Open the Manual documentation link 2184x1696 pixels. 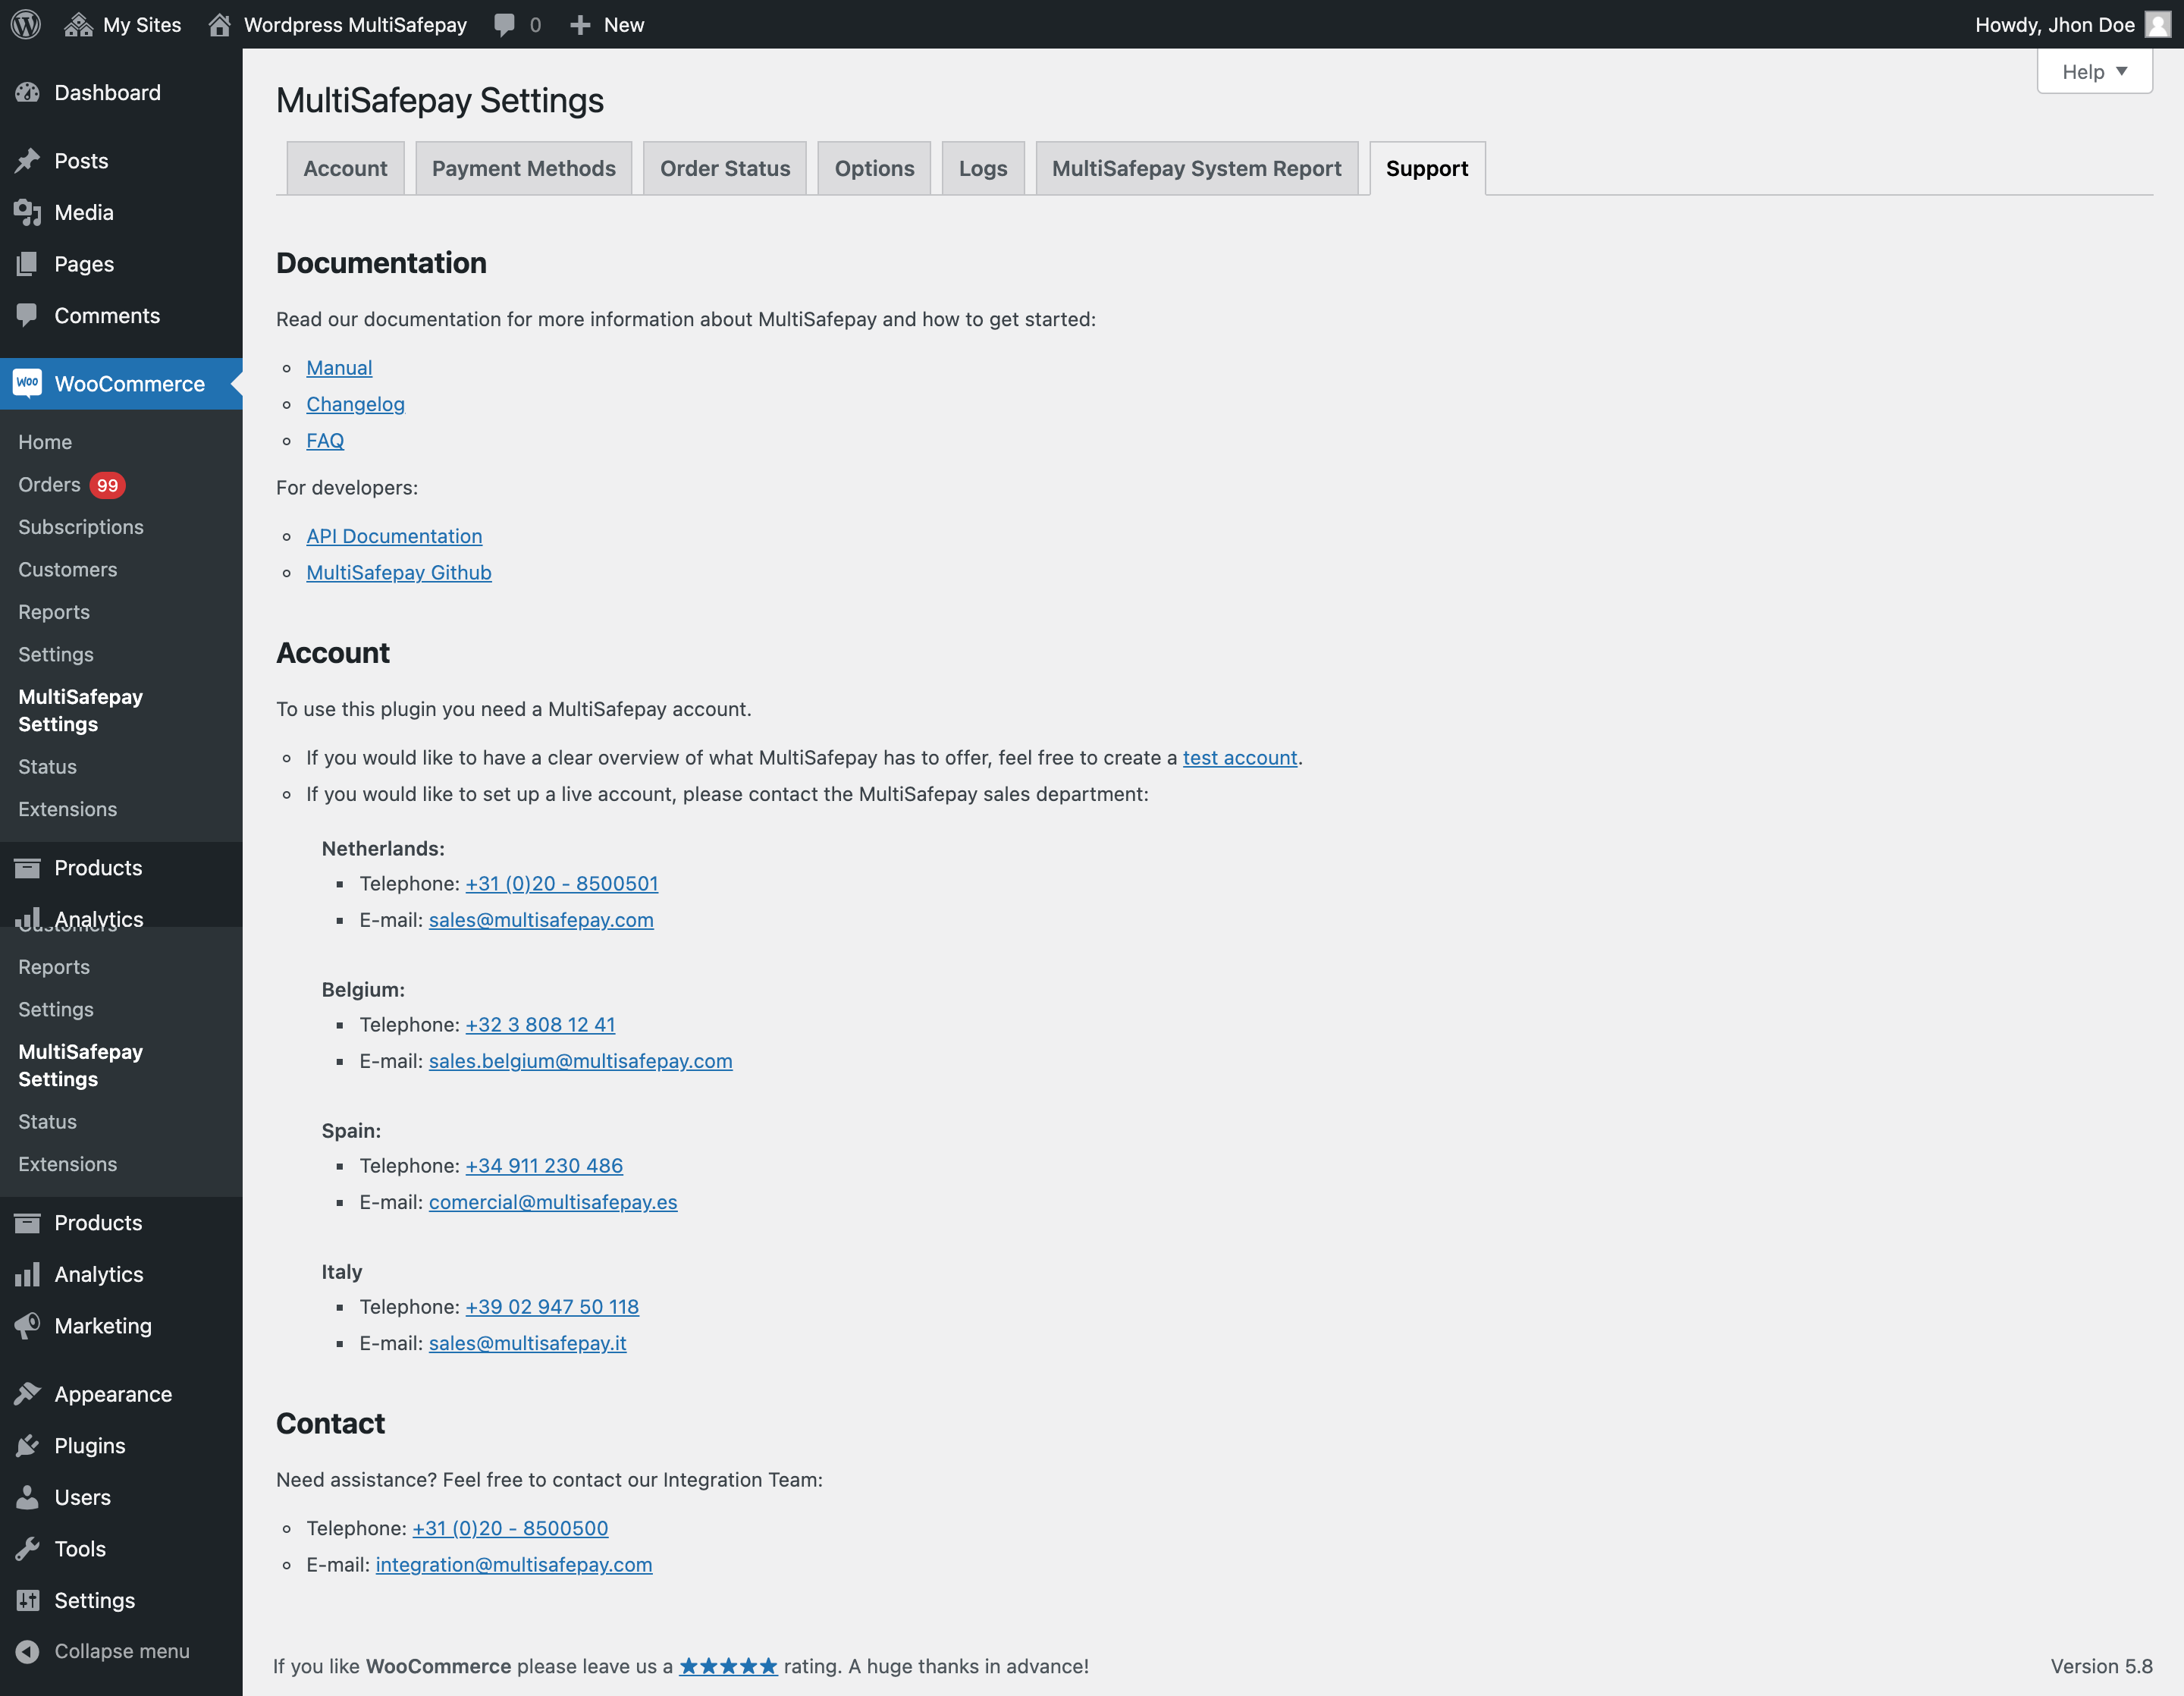[x=339, y=368]
